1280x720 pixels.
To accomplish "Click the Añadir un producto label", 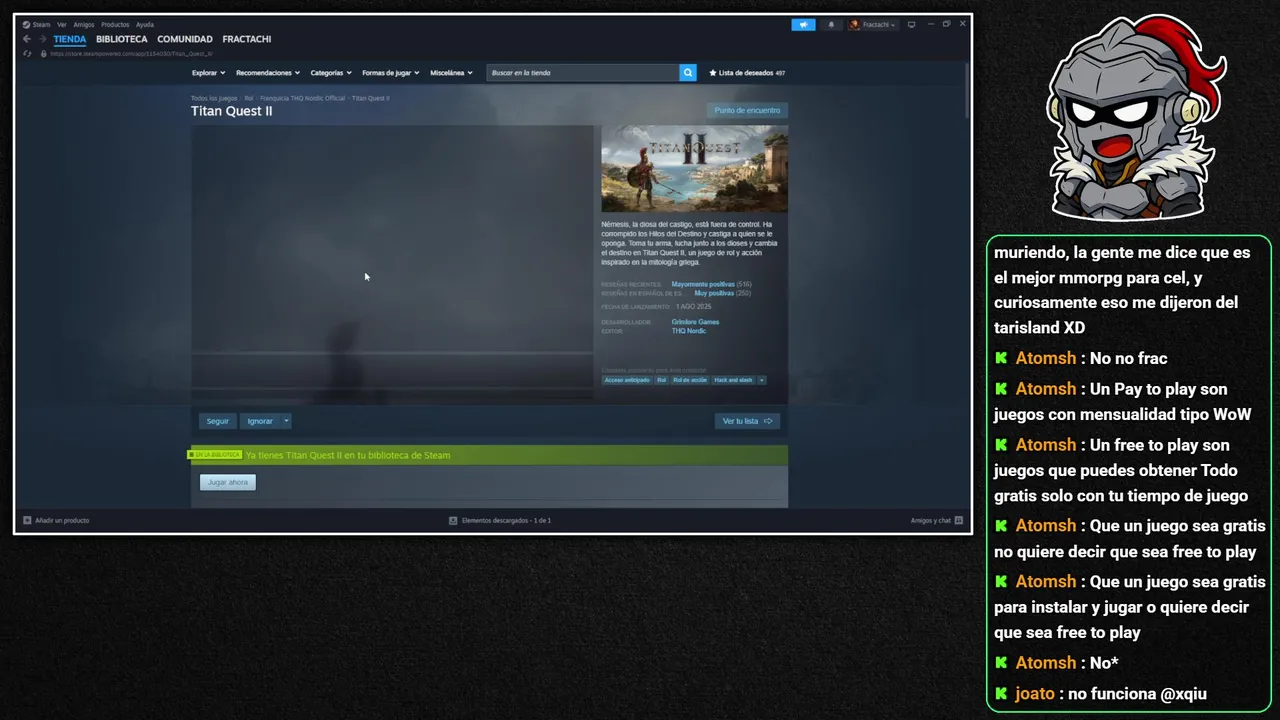I will [x=62, y=520].
